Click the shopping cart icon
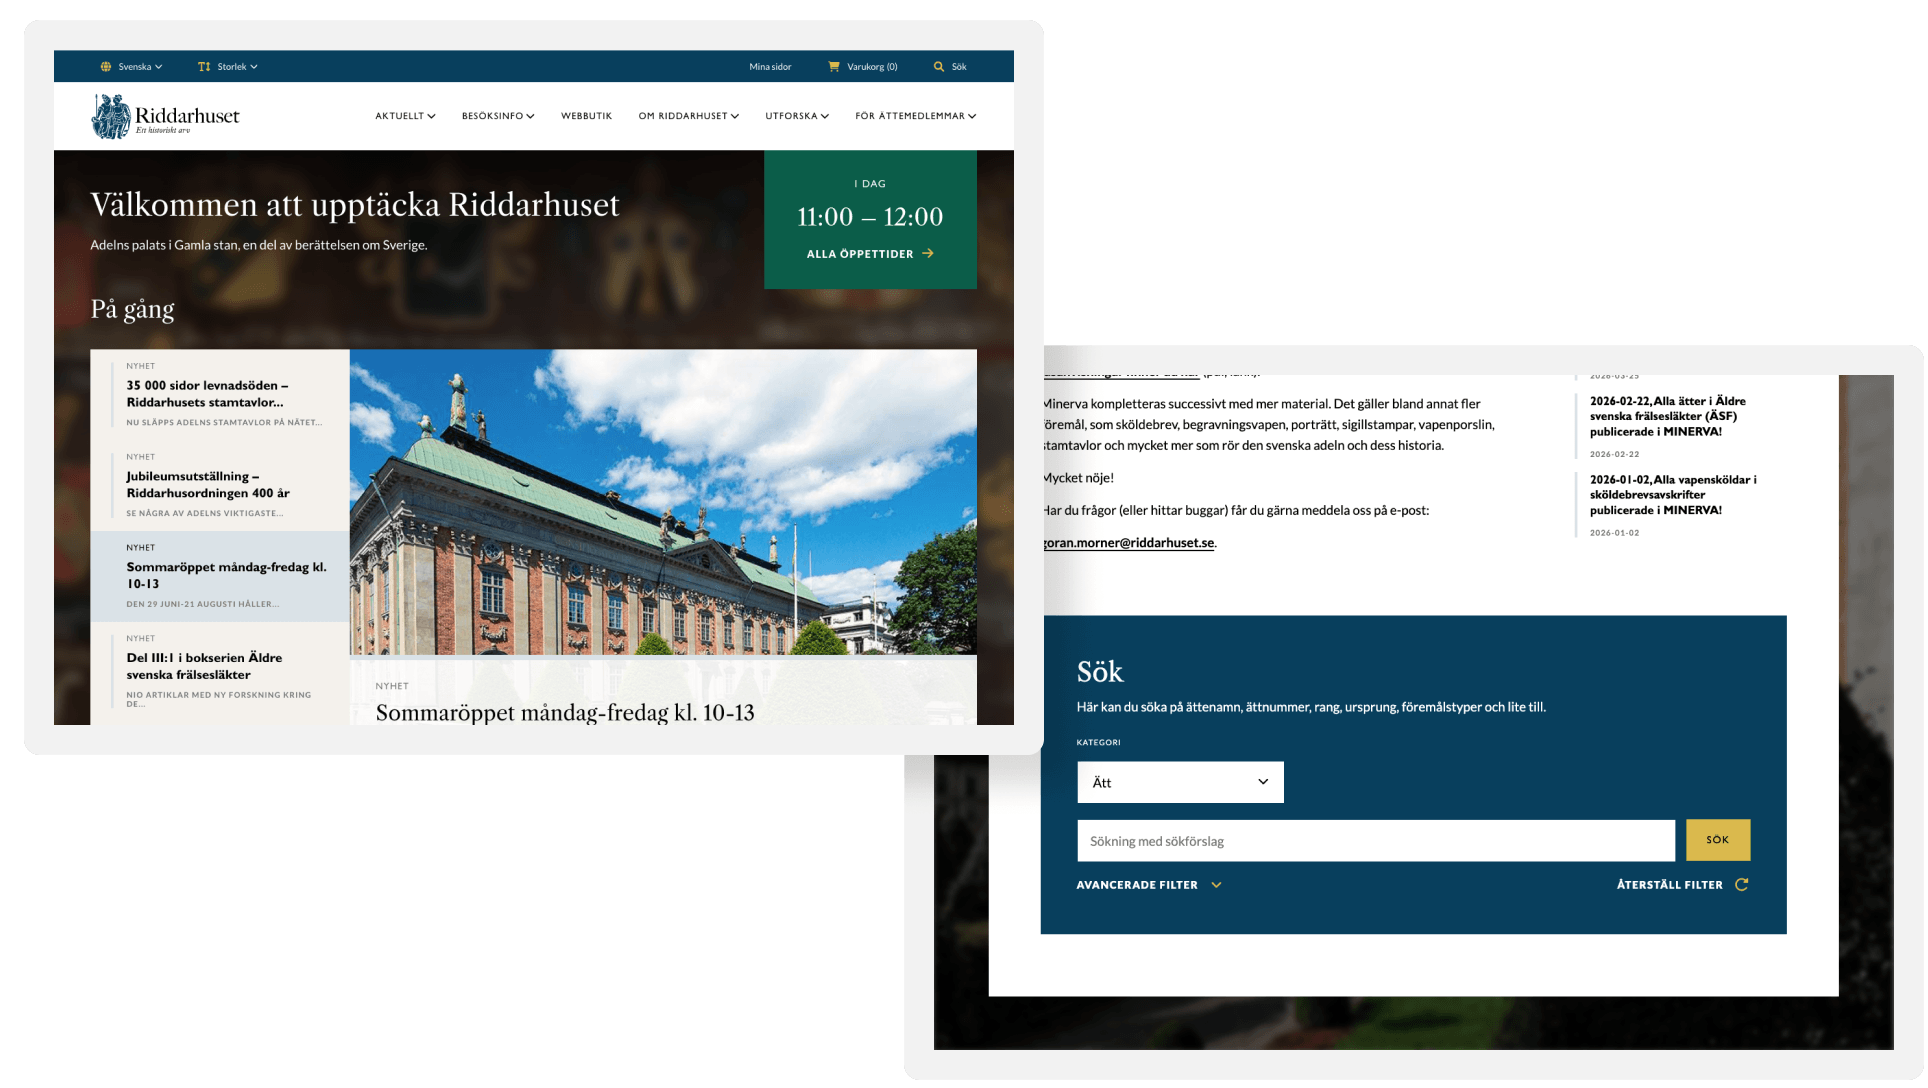The width and height of the screenshot is (1928, 1088). (x=834, y=67)
